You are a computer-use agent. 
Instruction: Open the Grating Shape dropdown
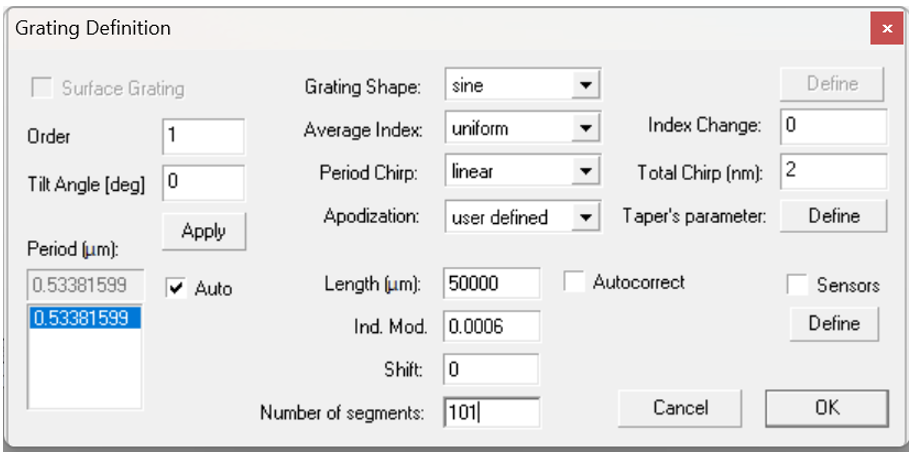point(585,86)
